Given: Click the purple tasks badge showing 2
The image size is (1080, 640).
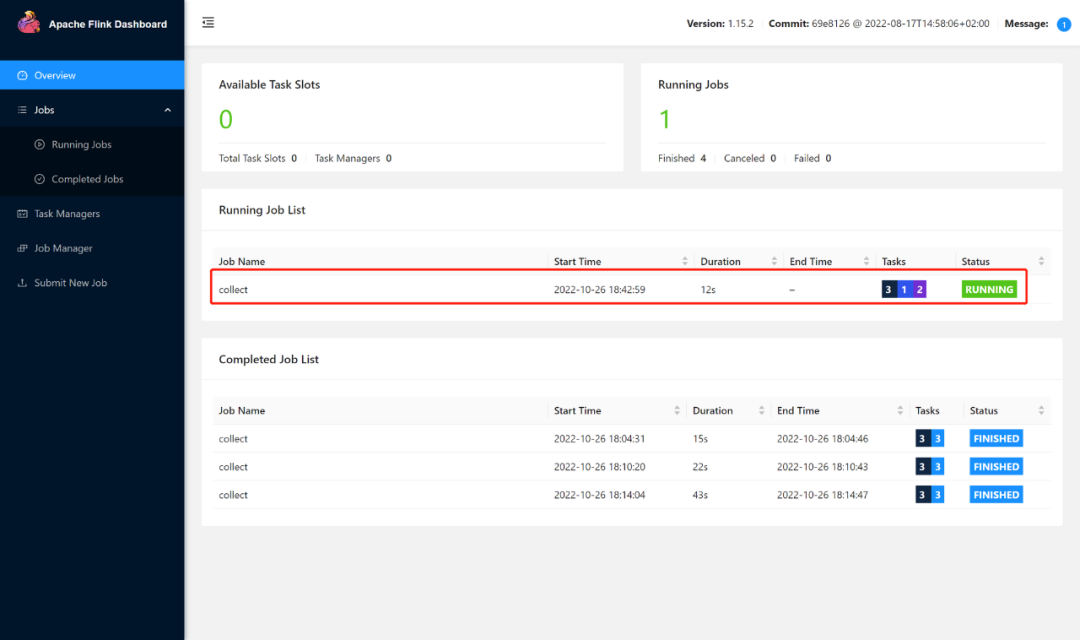Looking at the screenshot, I should coord(920,290).
